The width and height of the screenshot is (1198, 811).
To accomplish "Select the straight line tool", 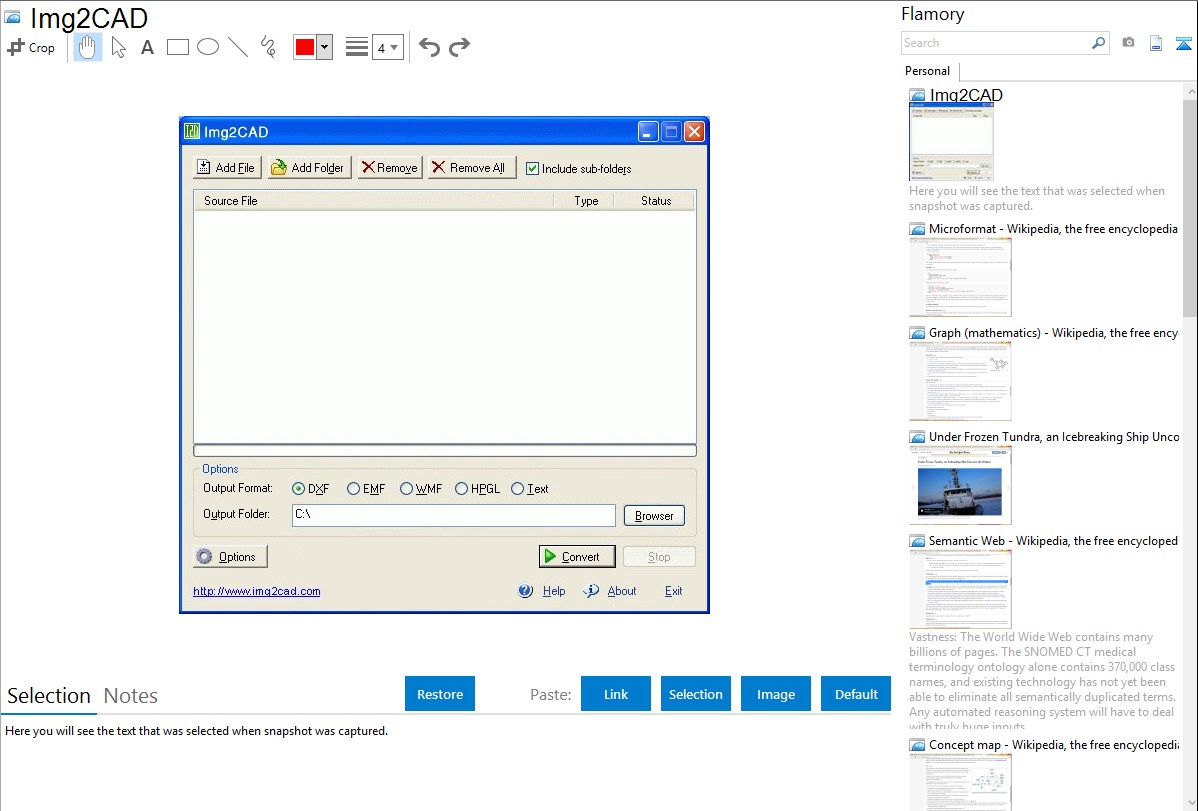I will 238,47.
